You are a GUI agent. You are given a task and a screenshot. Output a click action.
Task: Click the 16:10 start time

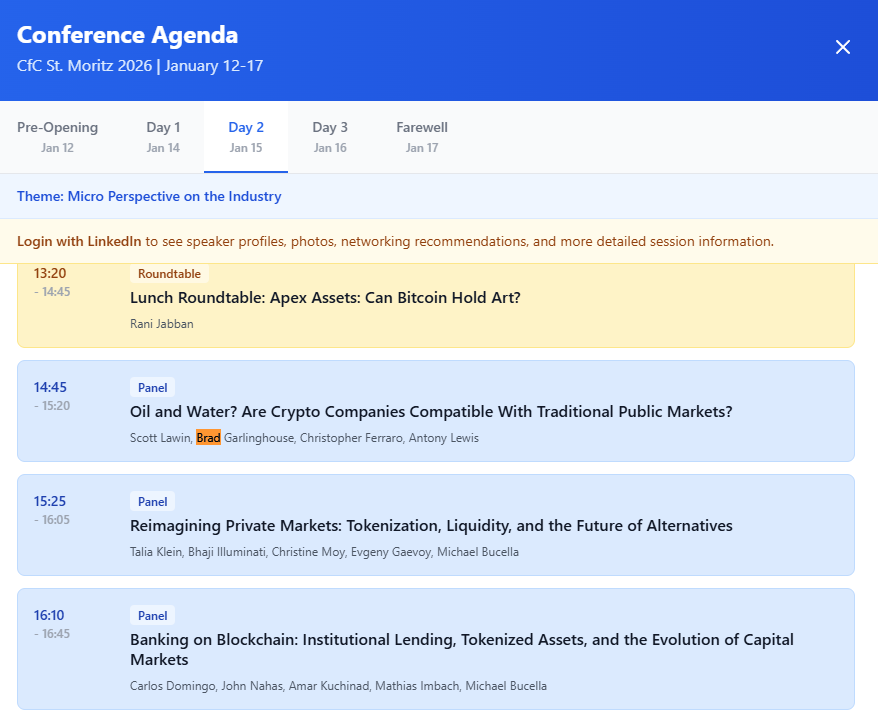click(x=49, y=615)
